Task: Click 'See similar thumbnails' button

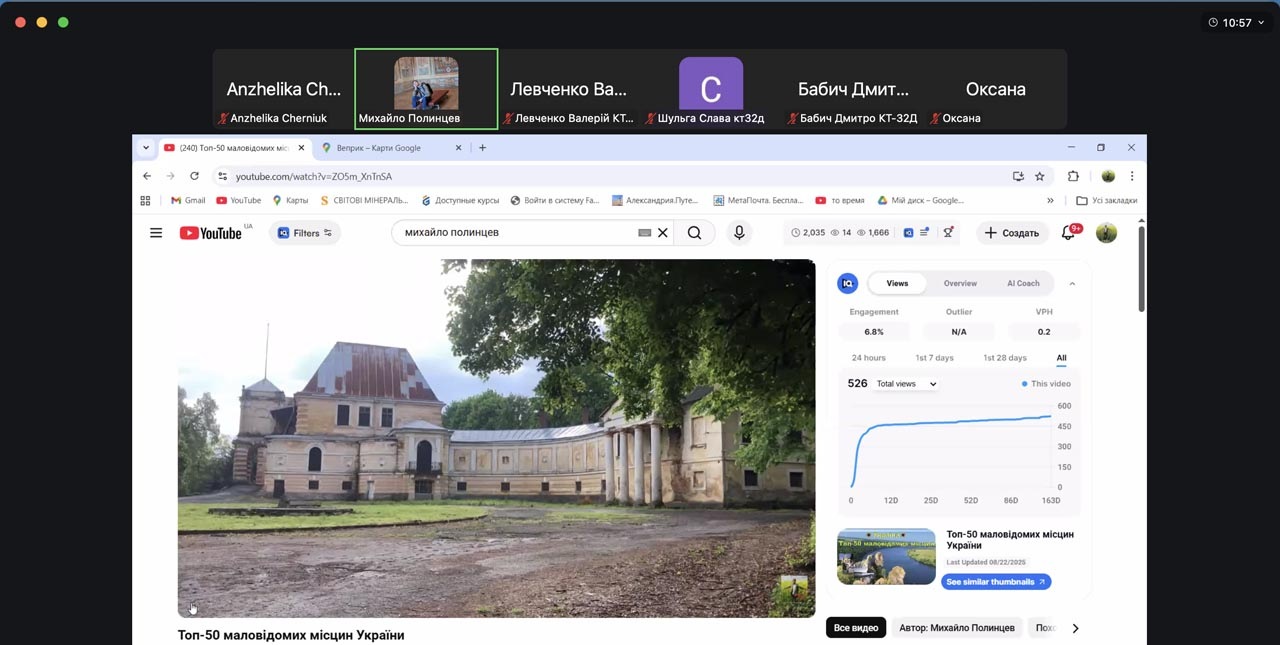Action: click(995, 582)
